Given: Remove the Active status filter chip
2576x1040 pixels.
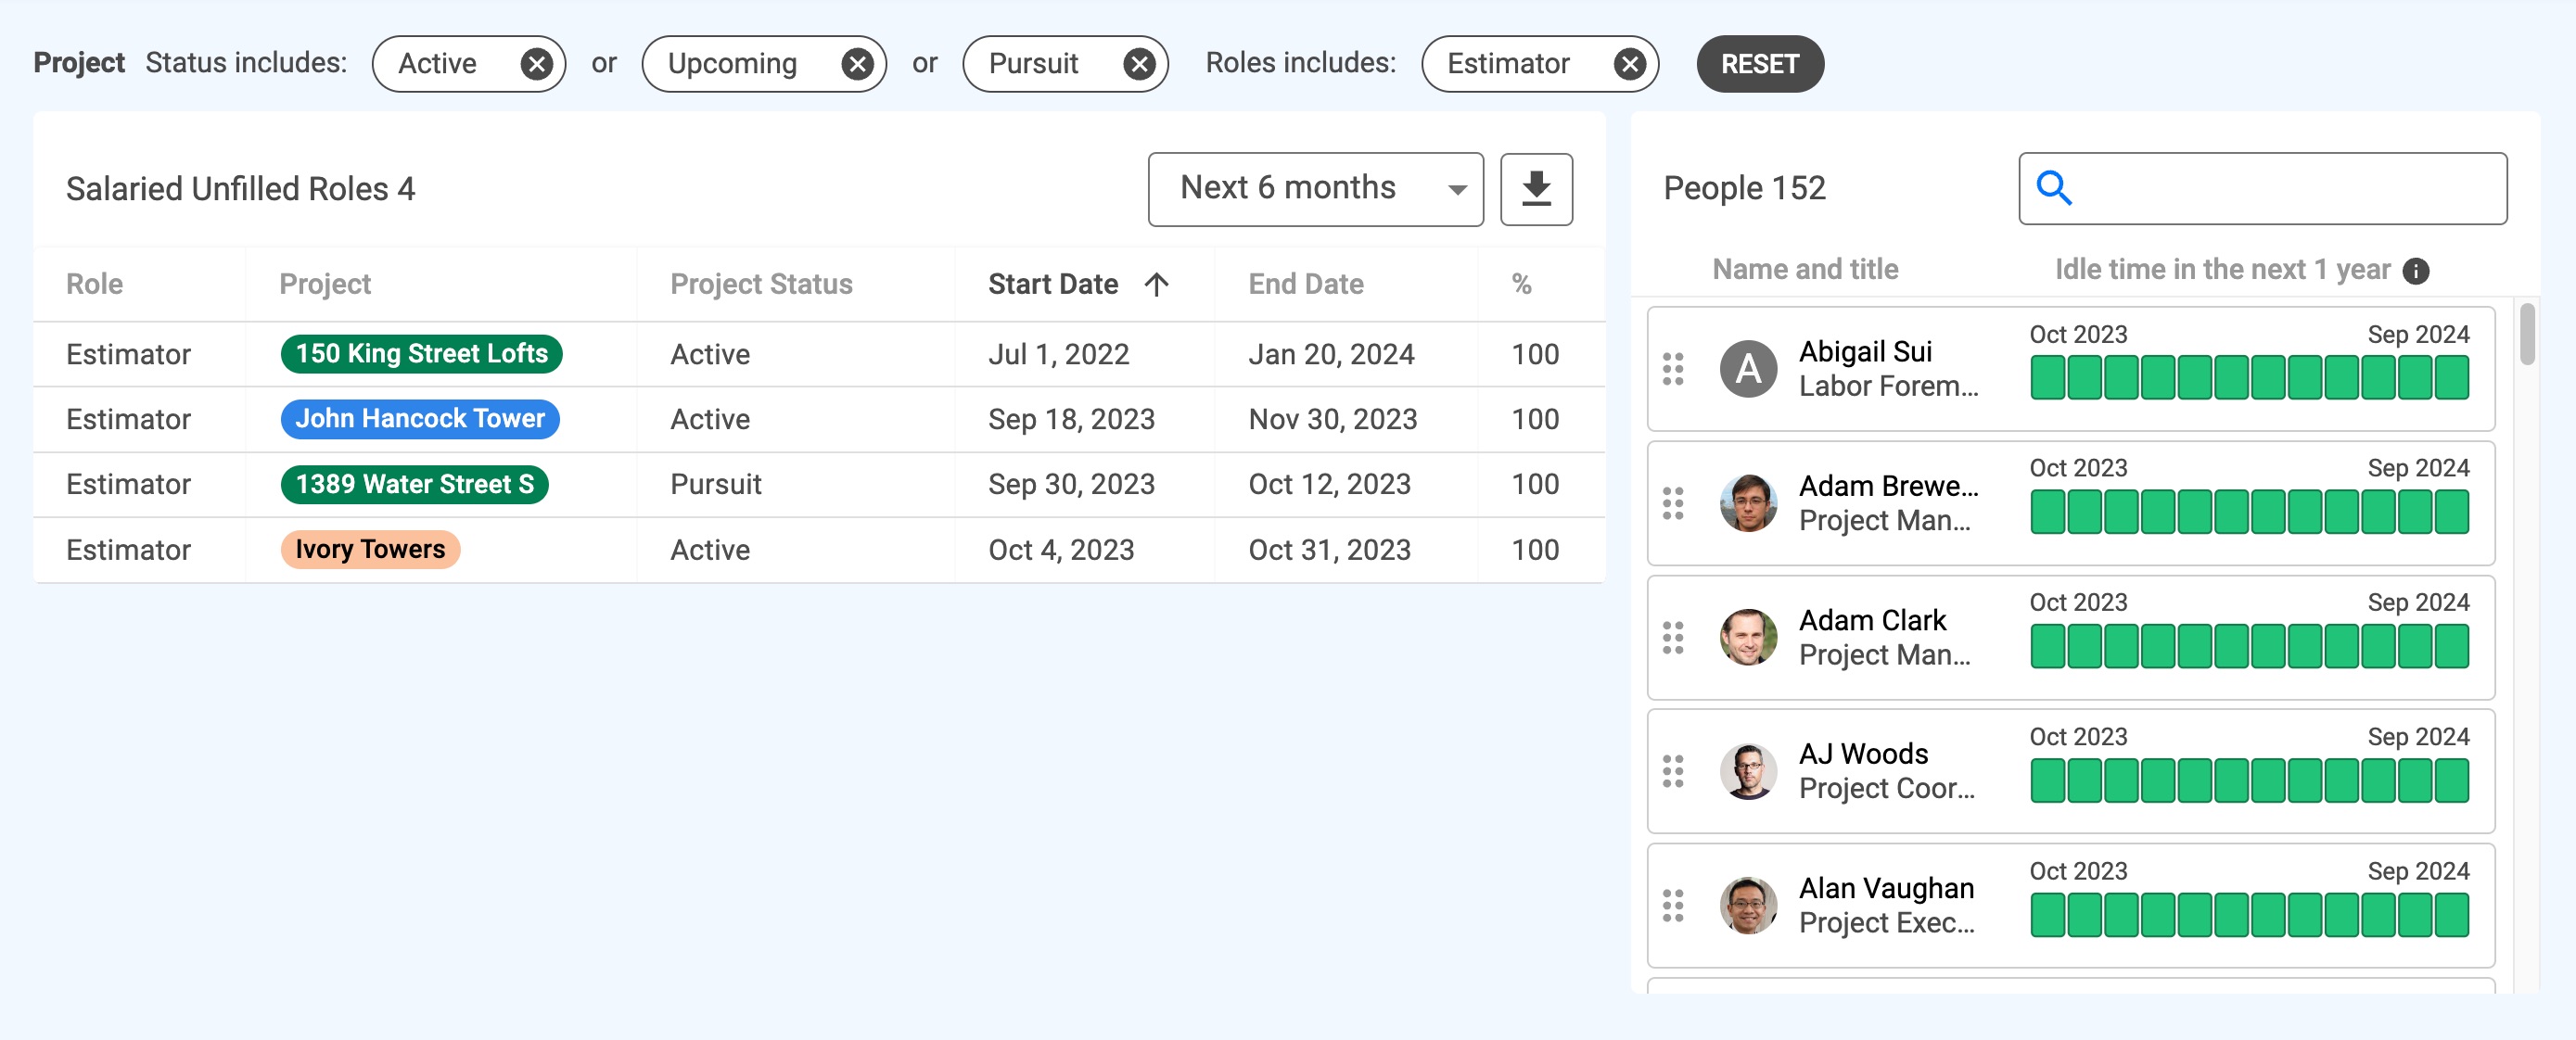Looking at the screenshot, I should 536,63.
